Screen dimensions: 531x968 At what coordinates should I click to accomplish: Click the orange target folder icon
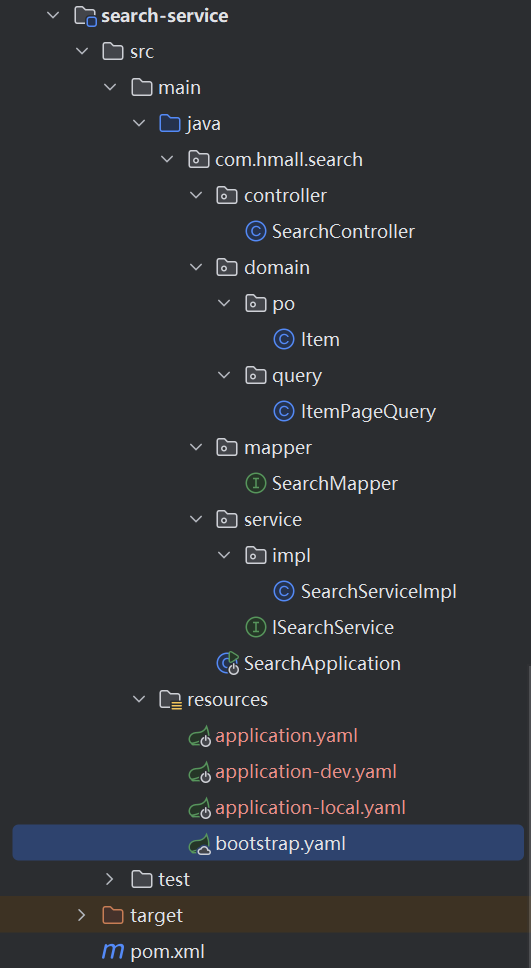tap(113, 914)
